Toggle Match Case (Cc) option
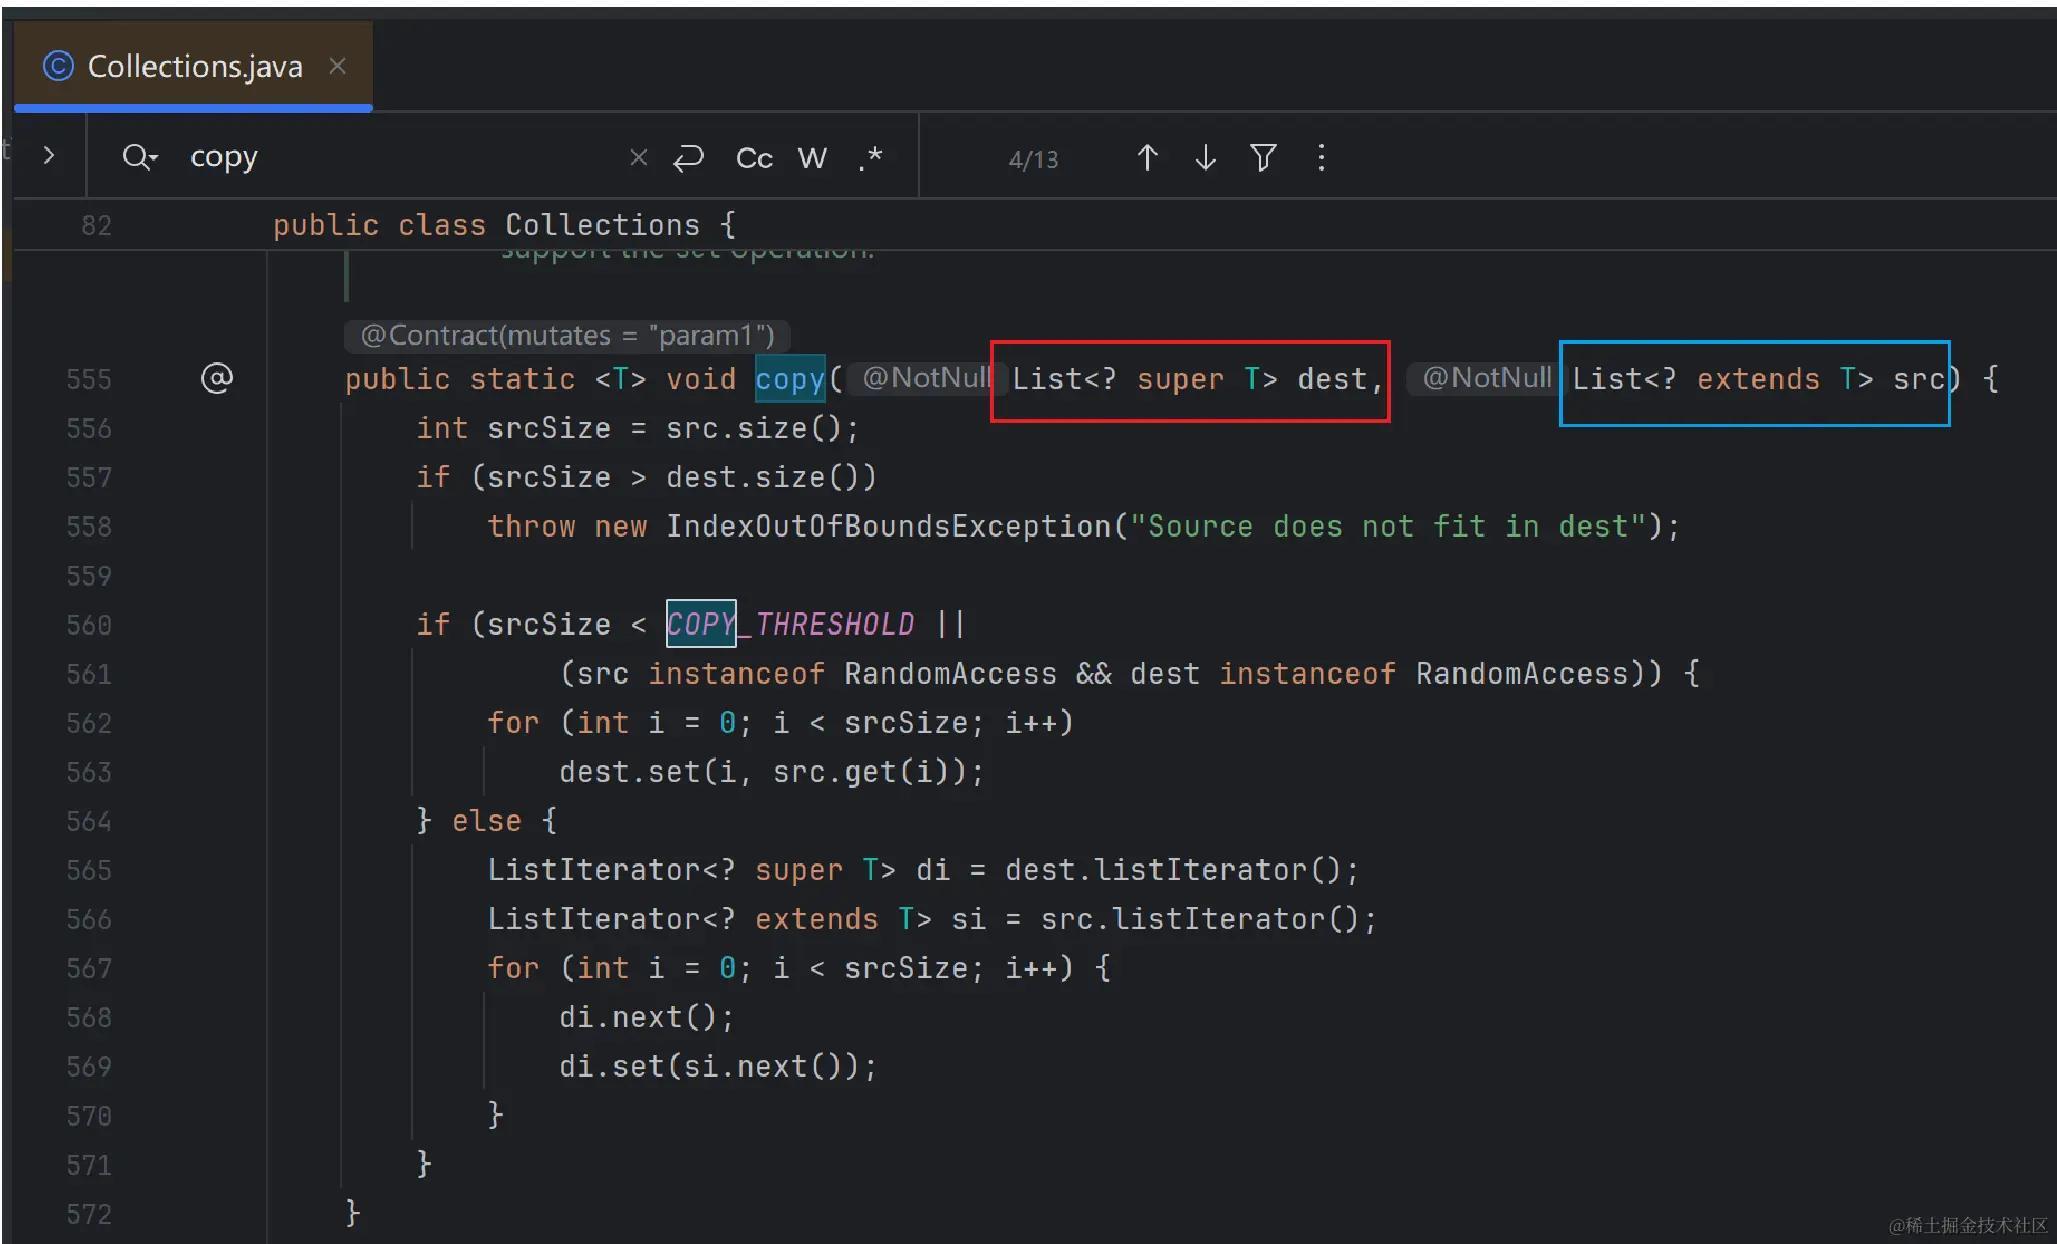The width and height of the screenshot is (2057, 1244). [x=754, y=158]
